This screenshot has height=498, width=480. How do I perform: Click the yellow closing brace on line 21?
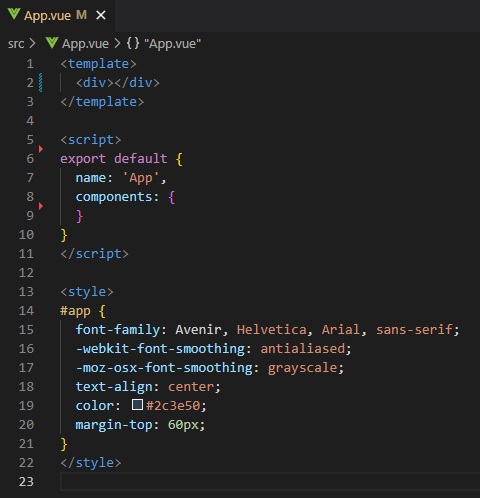64,444
